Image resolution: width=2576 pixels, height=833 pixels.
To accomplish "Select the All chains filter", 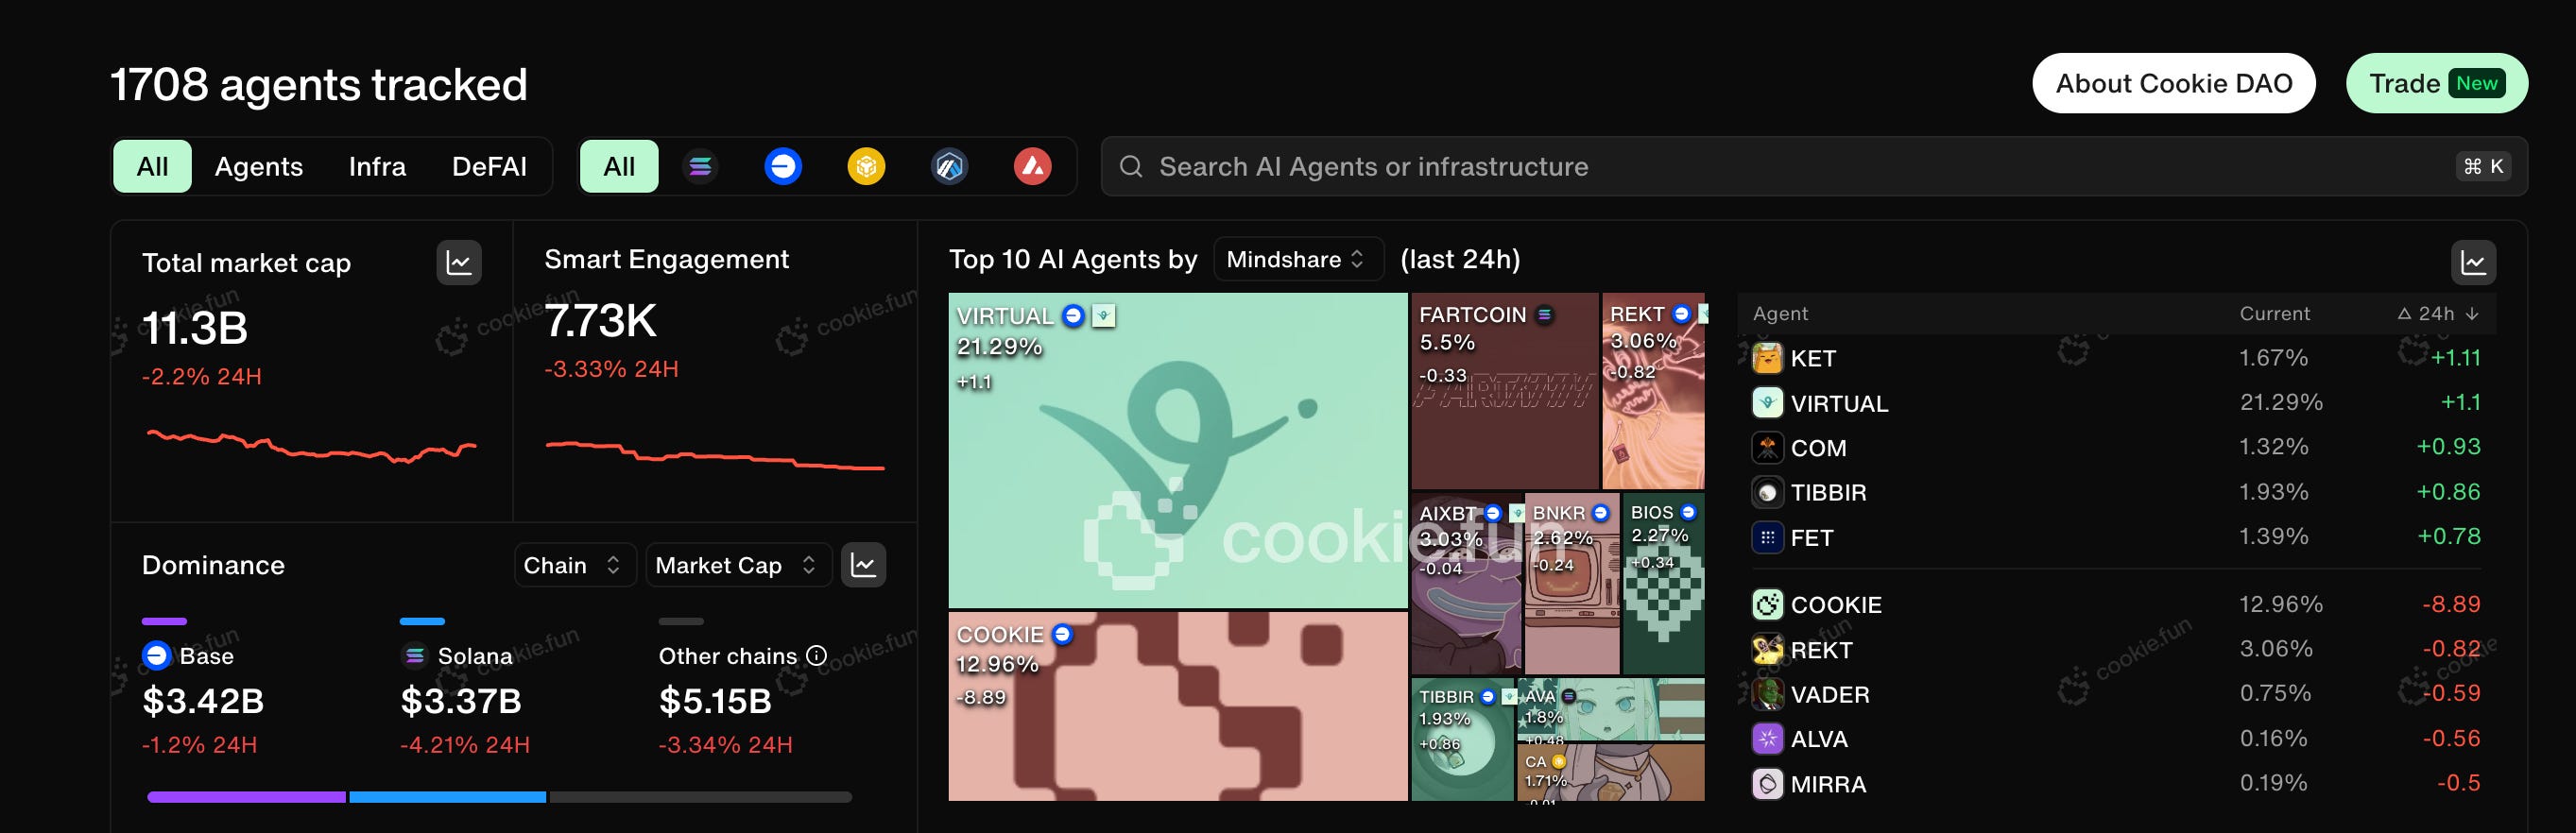I will tap(619, 166).
